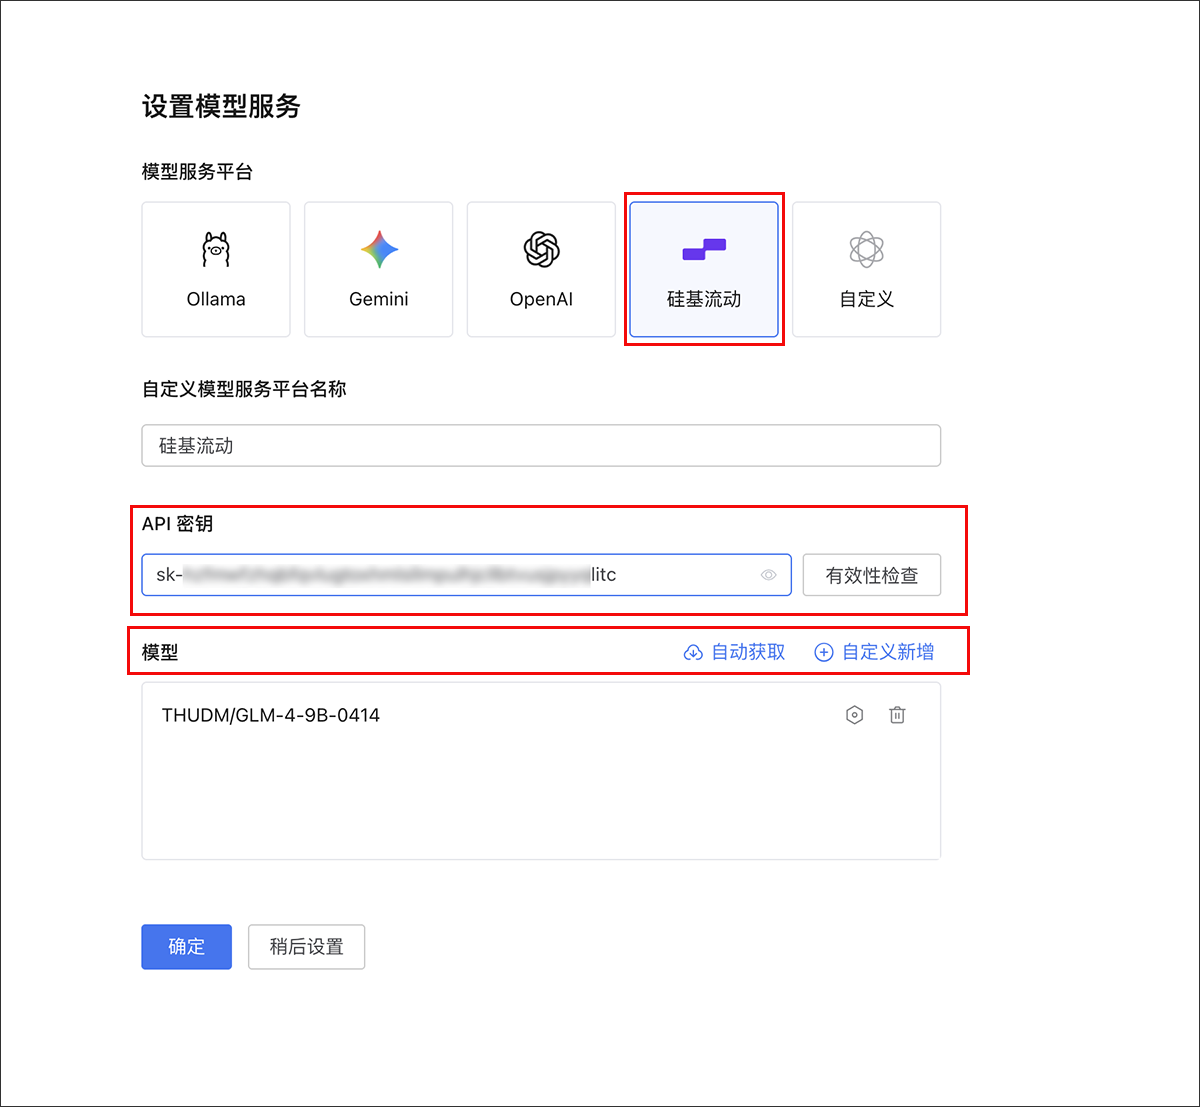Delete THUDM/GLM-4-9B-0414 with the trash icon
1200x1107 pixels.
[x=897, y=715]
